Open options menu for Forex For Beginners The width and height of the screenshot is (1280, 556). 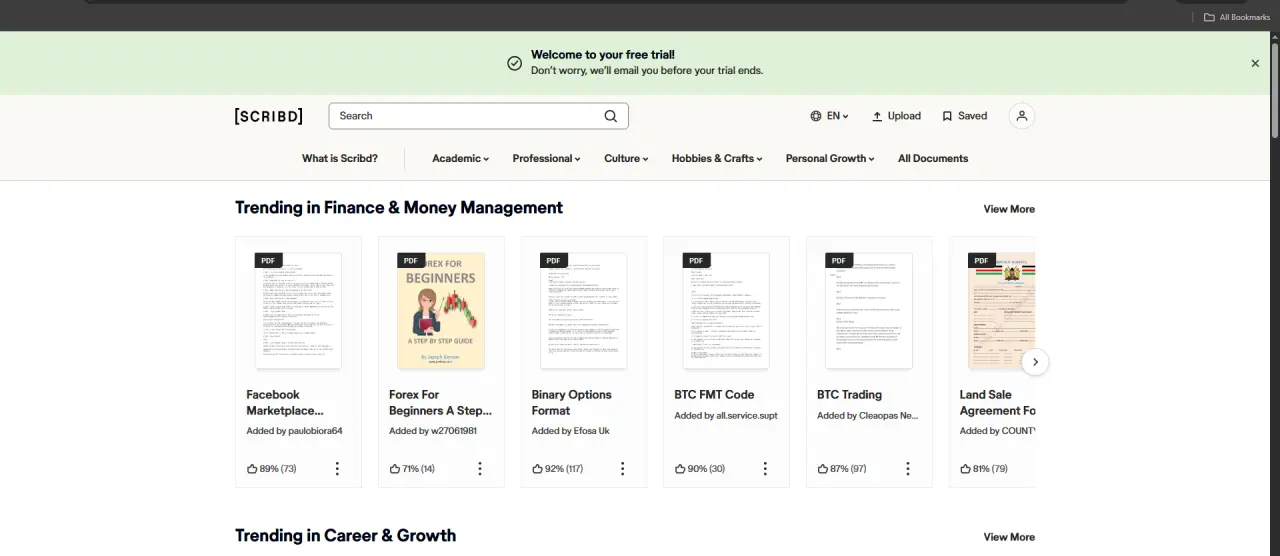coord(480,468)
